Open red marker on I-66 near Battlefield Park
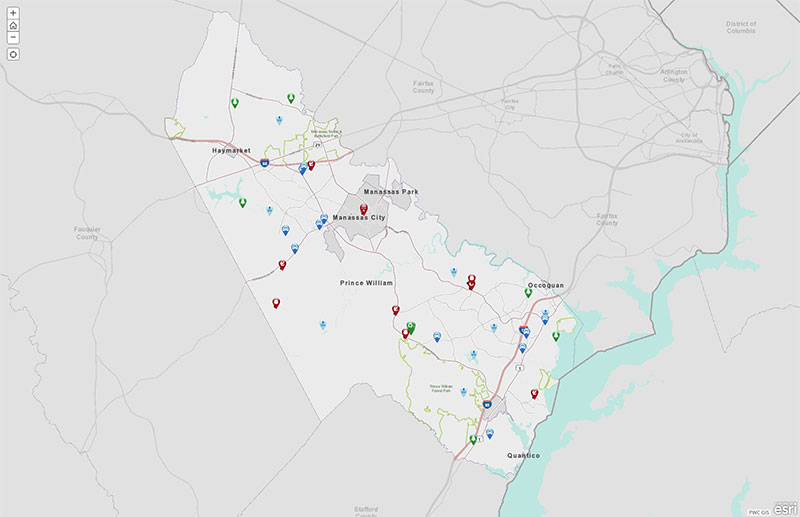Image resolution: width=800 pixels, height=517 pixels. coord(311,165)
